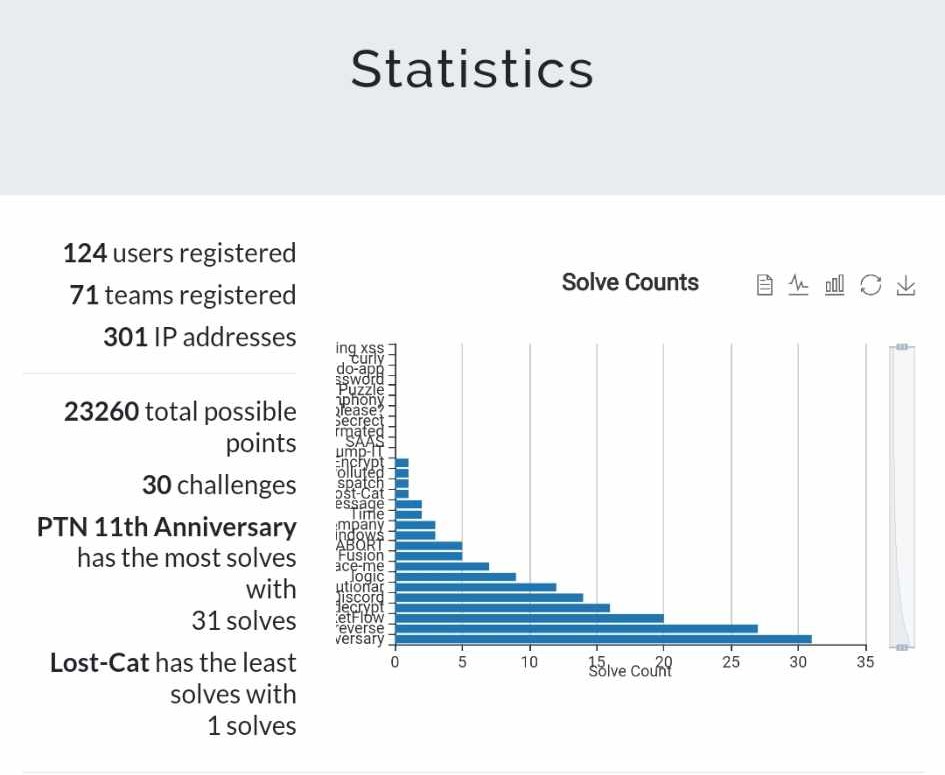The image size is (945, 775).
Task: Open the chart's data view table
Action: click(x=764, y=285)
